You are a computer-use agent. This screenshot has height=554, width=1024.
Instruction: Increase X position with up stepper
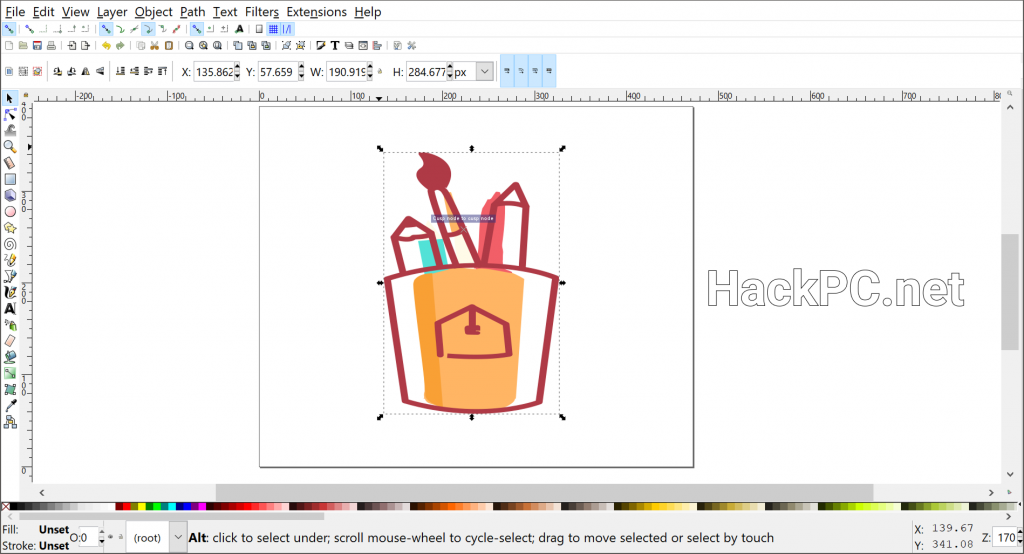[x=237, y=67]
